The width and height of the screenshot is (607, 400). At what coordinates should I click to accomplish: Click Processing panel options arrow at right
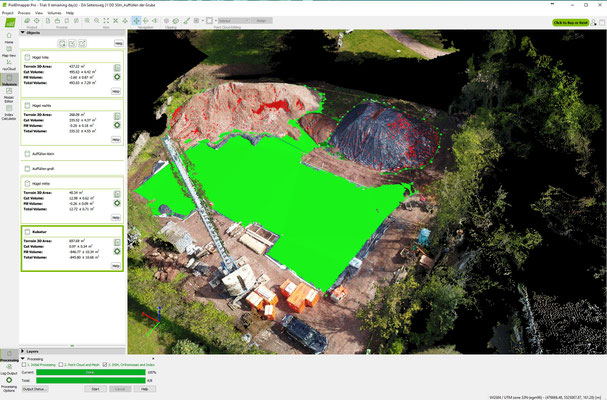(153, 359)
